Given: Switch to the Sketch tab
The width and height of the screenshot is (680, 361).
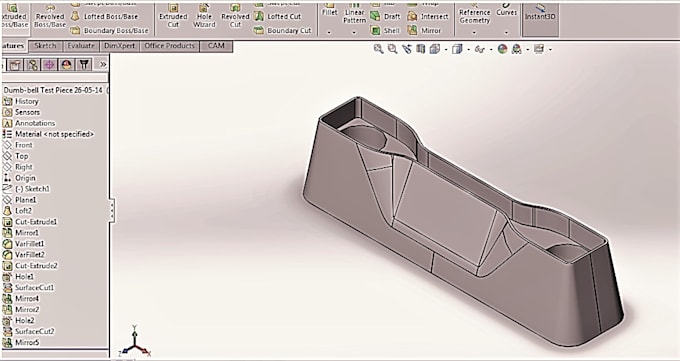Looking at the screenshot, I should (x=45, y=46).
